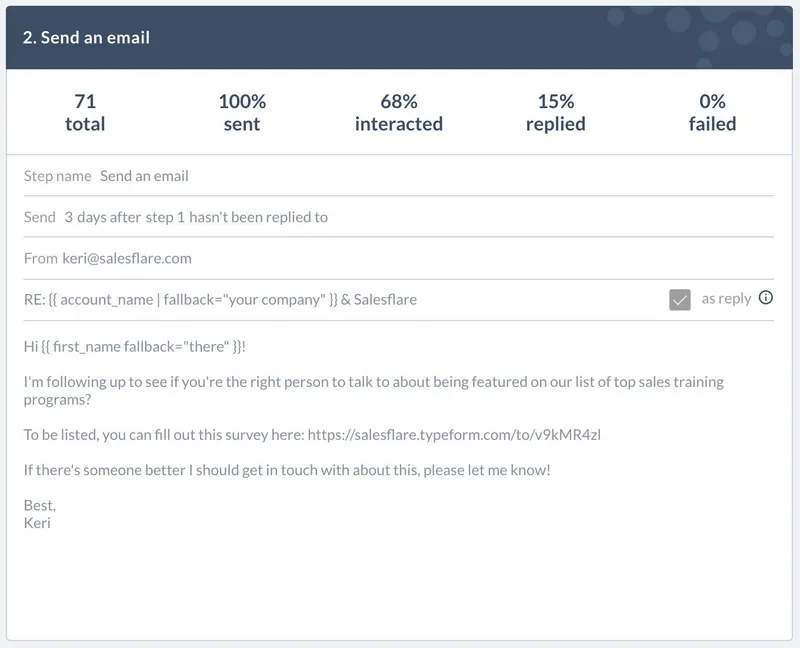800x648 pixels.
Task: Click the 71 total statistic
Action: pyautogui.click(x=85, y=112)
